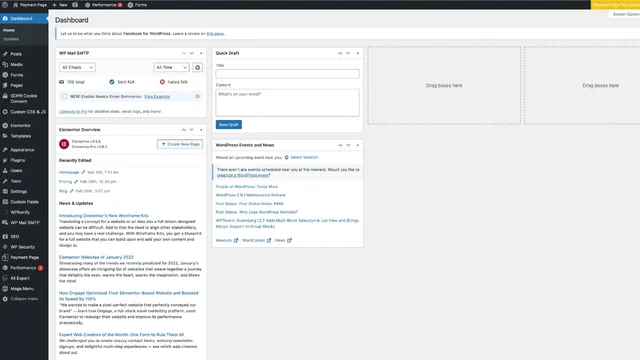Screen dimensions: 640x360
Task: Collapse the admin sidebar menu
Action: coord(20,299)
